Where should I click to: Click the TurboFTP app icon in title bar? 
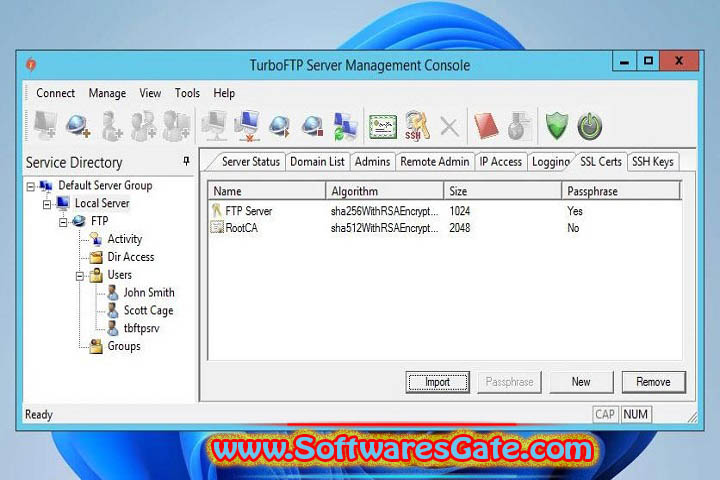point(31,64)
